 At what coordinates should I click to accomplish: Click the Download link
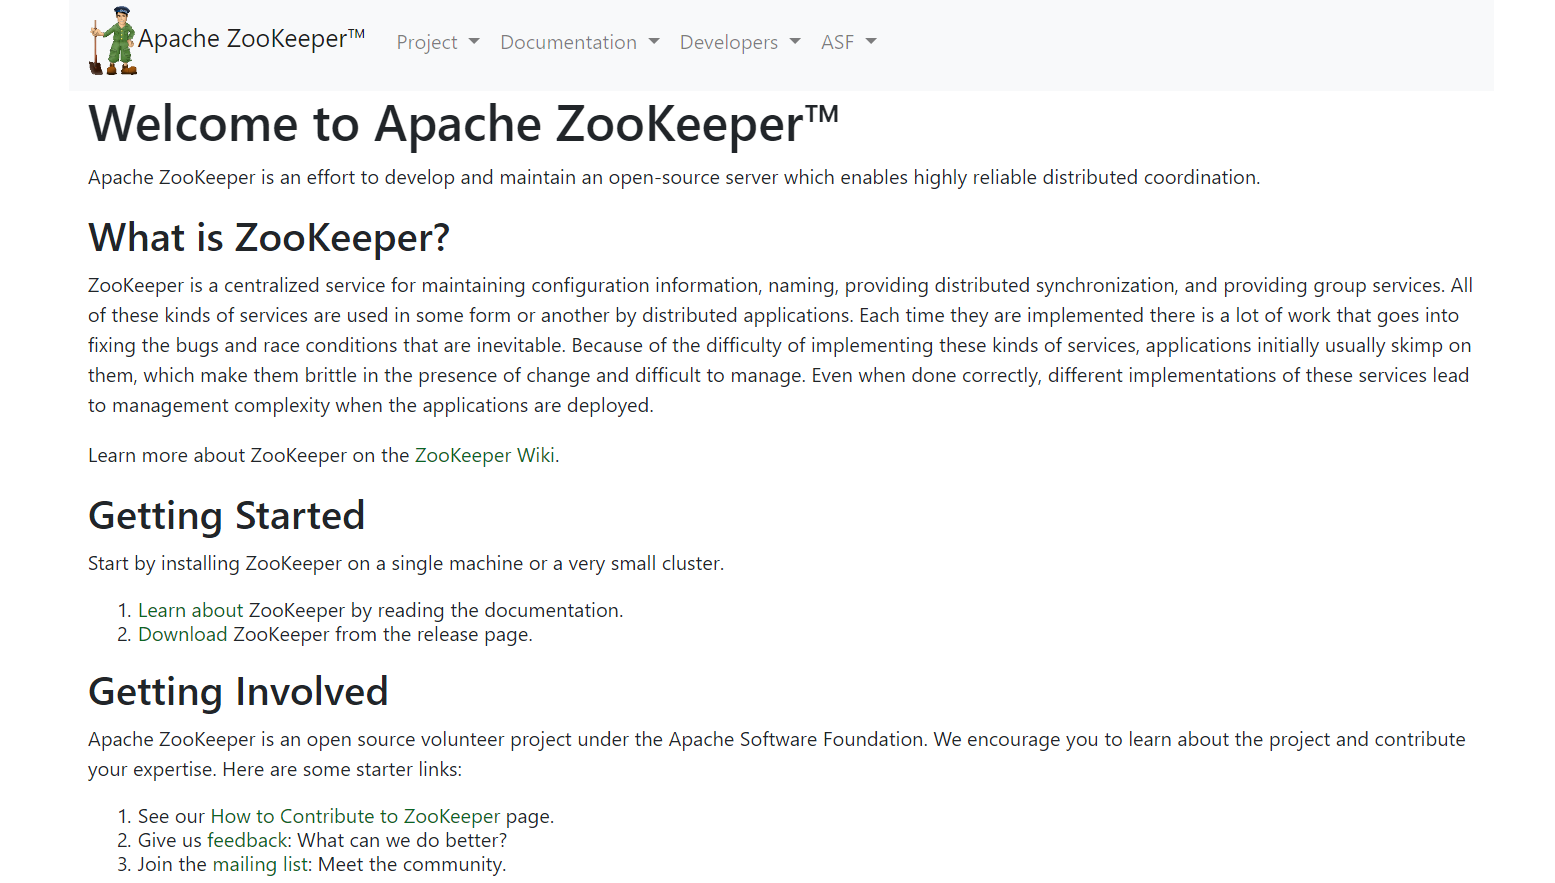pyautogui.click(x=183, y=634)
